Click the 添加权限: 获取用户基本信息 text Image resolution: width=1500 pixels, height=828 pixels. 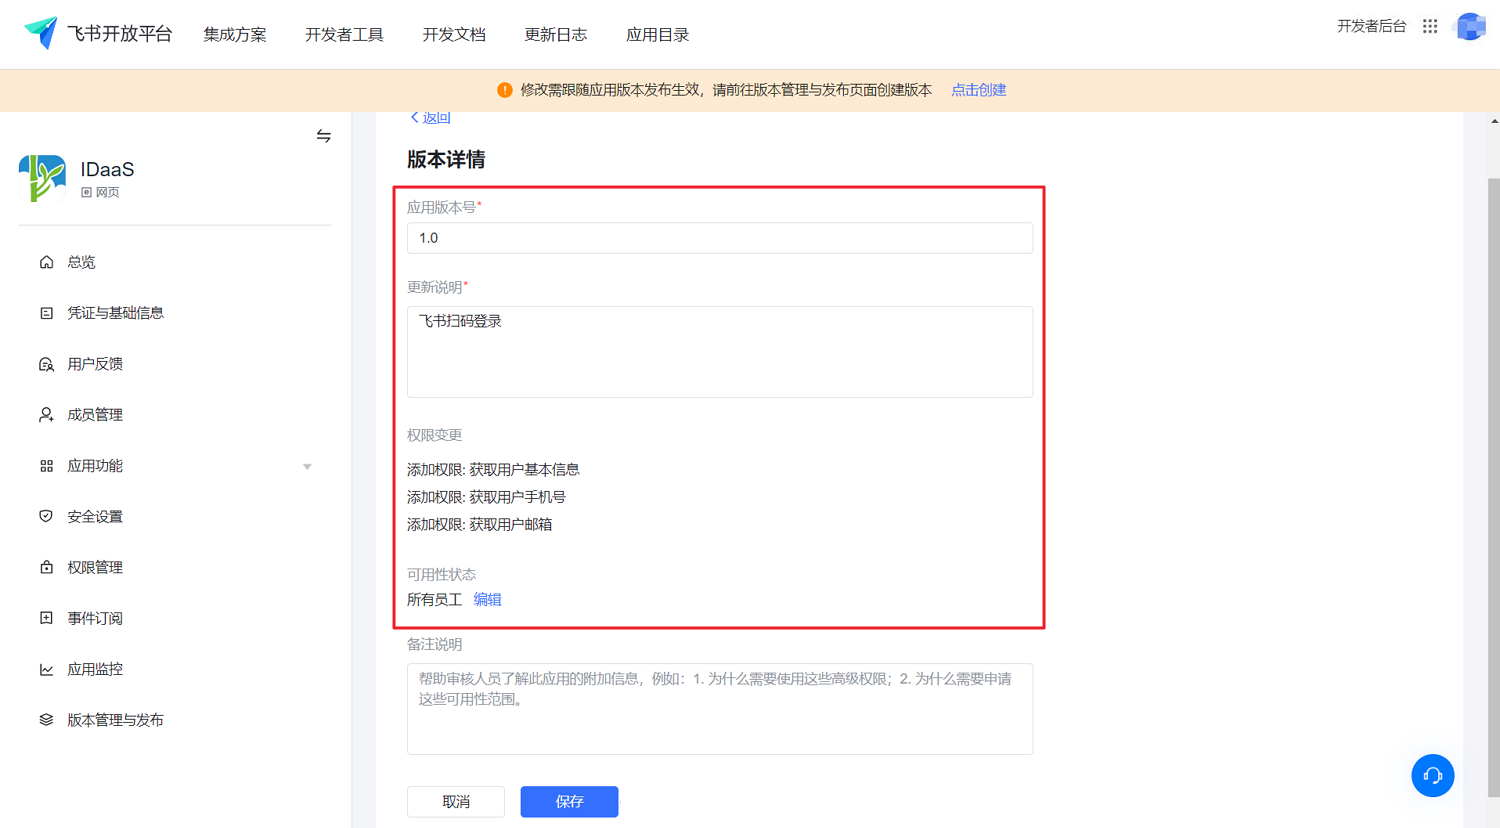(493, 469)
